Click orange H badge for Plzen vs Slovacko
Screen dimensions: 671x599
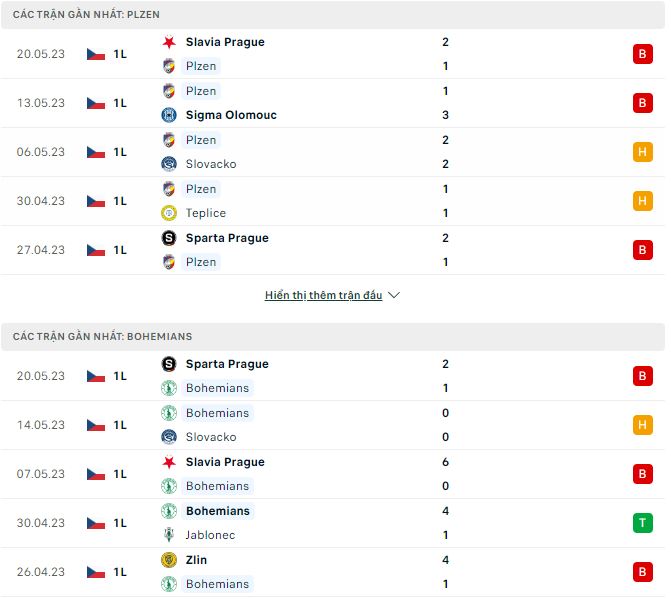click(643, 152)
